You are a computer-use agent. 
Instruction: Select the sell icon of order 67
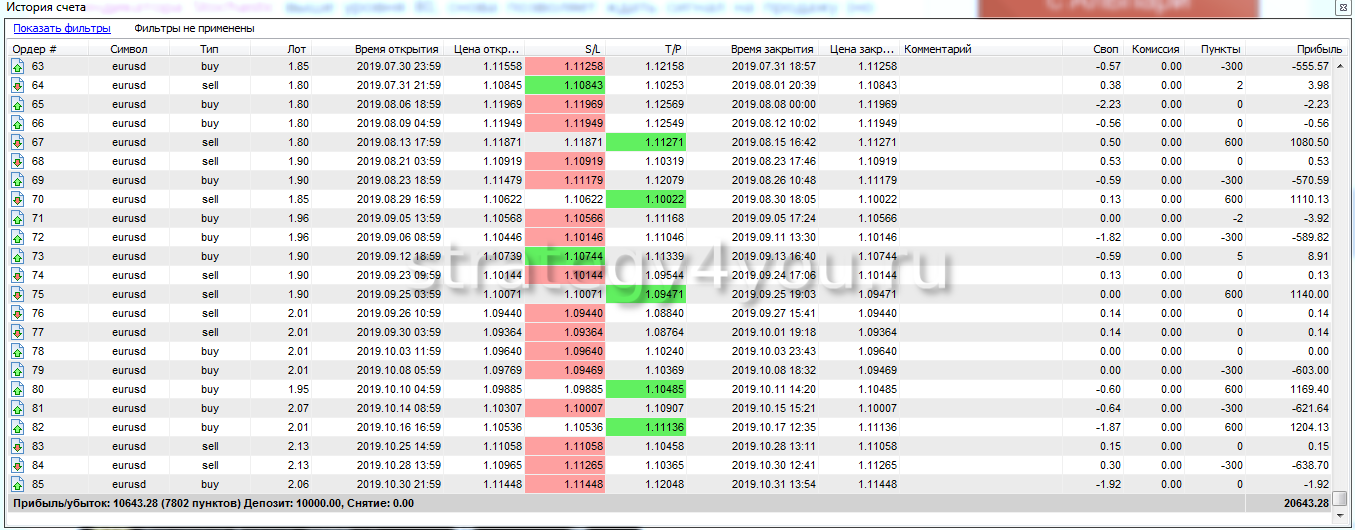tap(17, 142)
